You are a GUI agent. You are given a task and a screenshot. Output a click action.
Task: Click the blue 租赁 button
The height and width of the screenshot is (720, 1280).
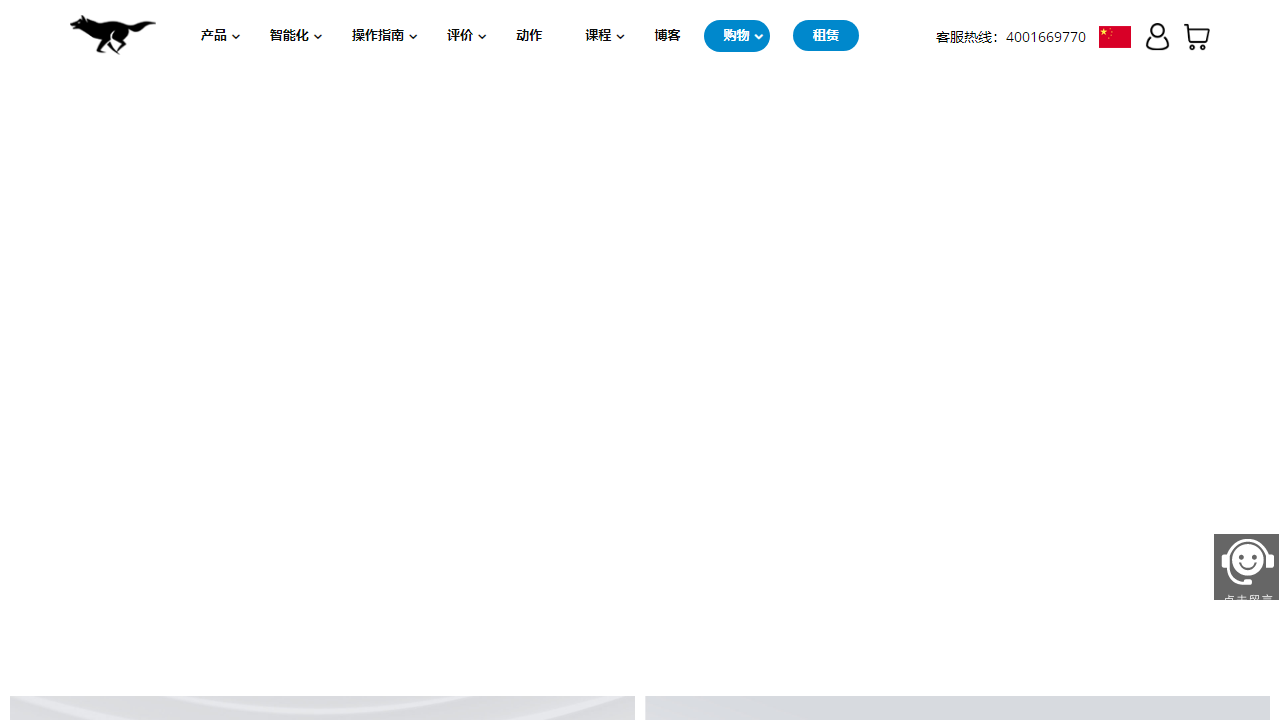[x=826, y=36]
